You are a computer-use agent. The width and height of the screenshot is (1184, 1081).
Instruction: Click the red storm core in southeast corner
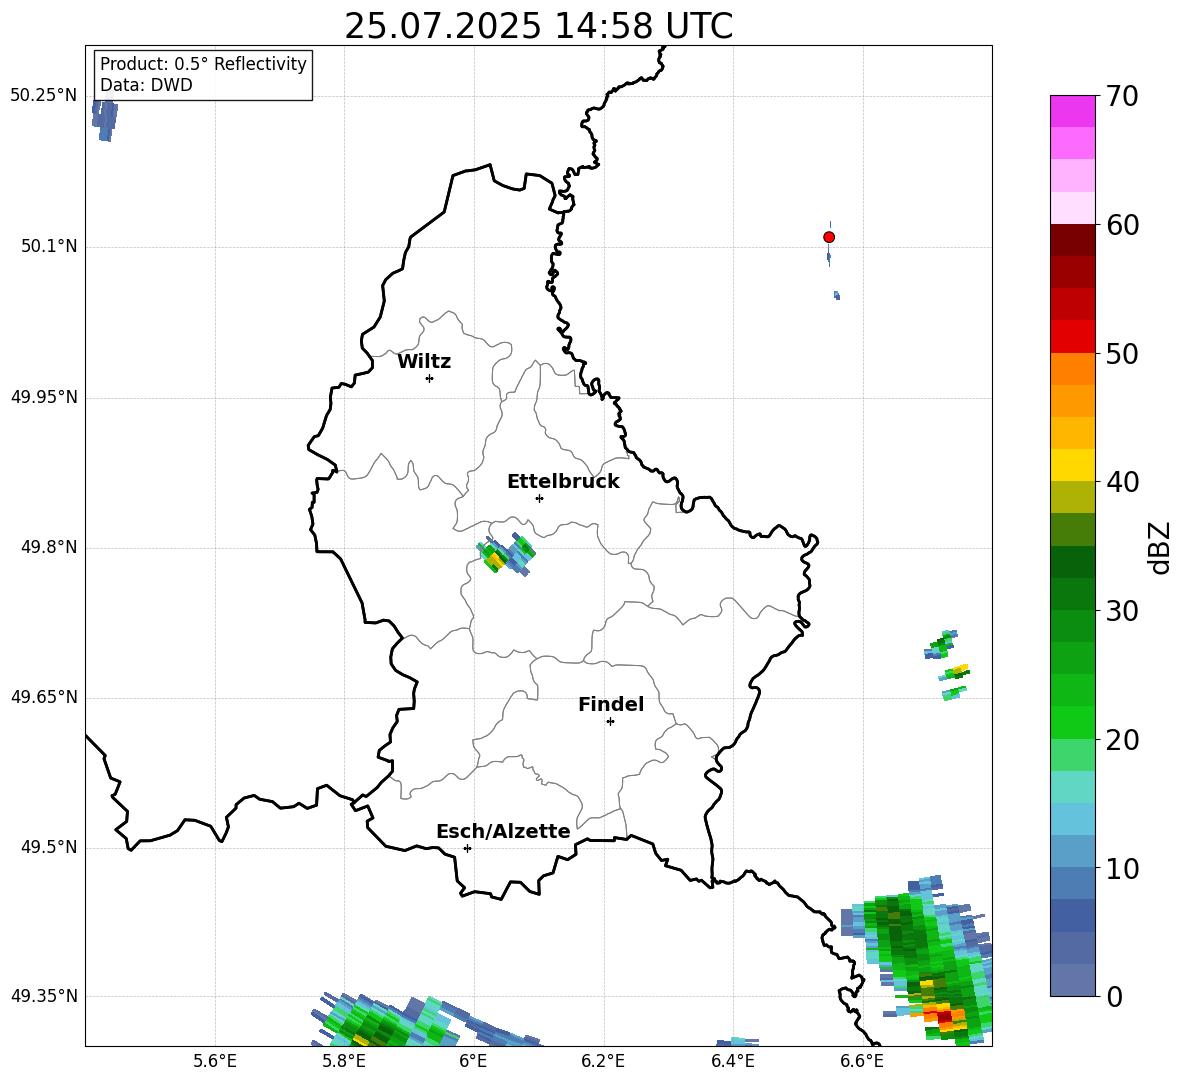tap(944, 1016)
